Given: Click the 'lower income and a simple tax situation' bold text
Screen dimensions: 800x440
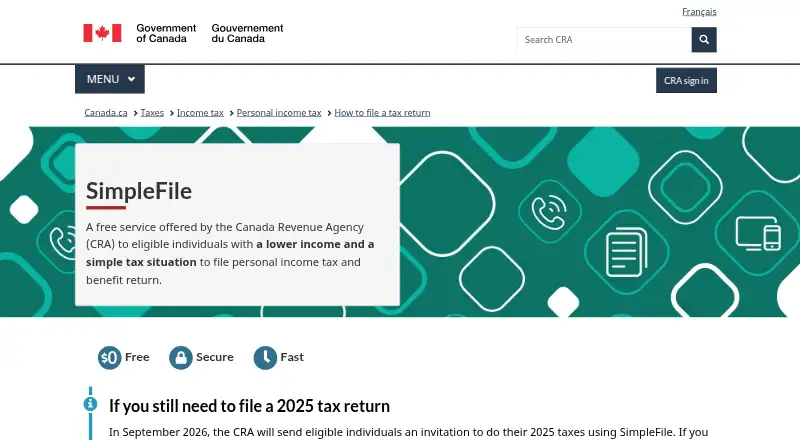Looking at the screenshot, I should 230,253.
